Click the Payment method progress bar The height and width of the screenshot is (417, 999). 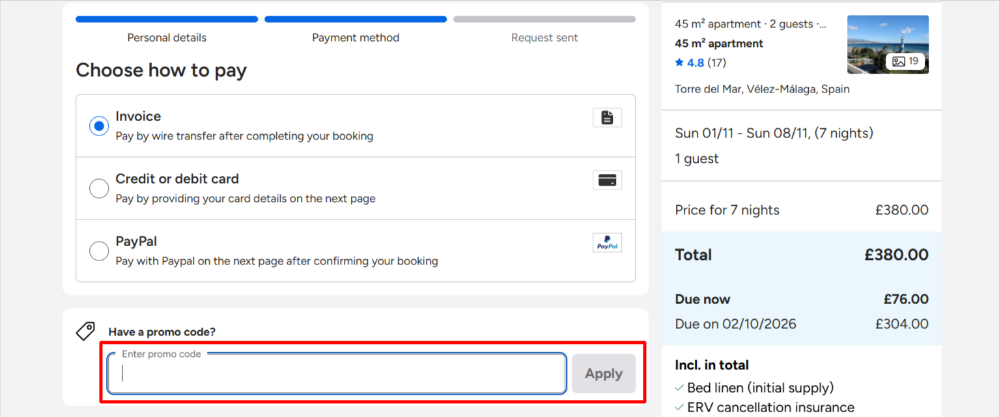click(356, 19)
